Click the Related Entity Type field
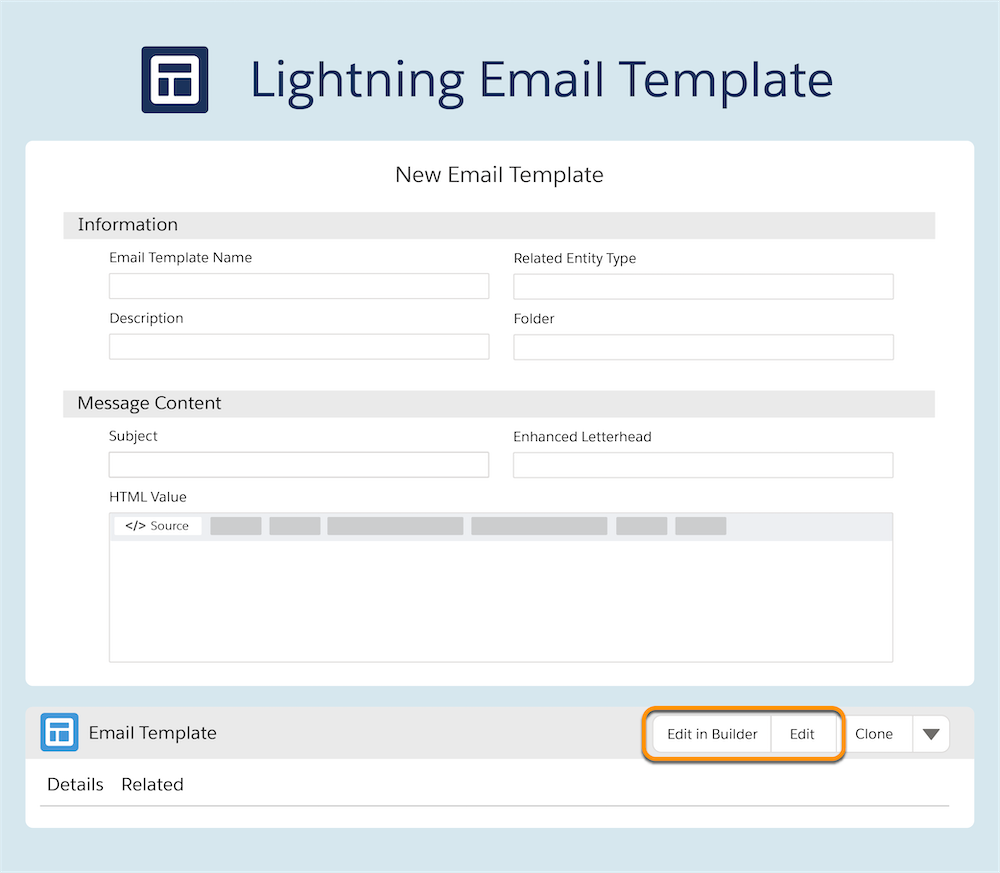The width and height of the screenshot is (1000, 873). (702, 286)
